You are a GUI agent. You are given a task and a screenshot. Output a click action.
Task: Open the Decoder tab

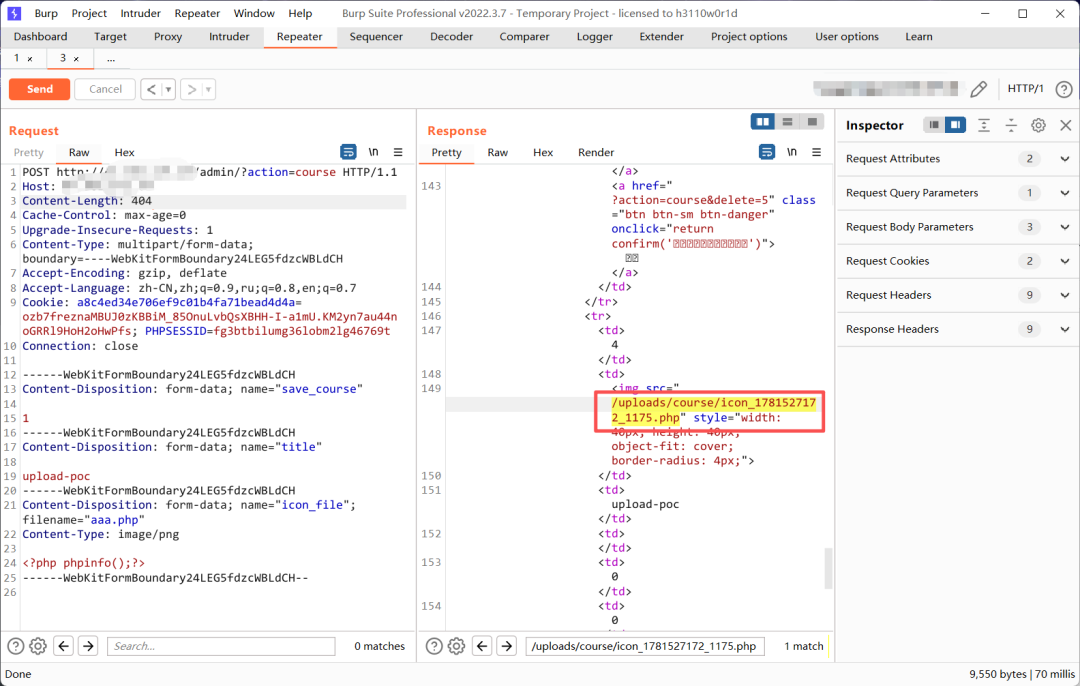[451, 37]
